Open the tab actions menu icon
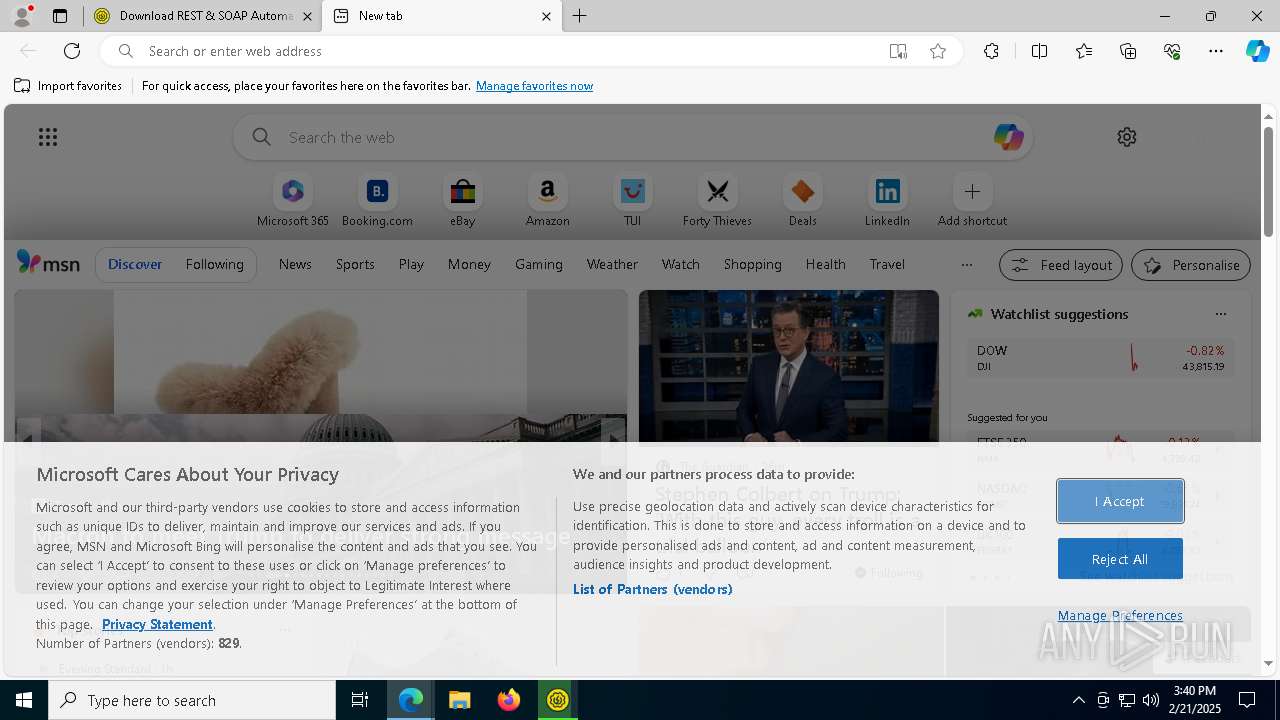This screenshot has width=1280, height=720. (60, 16)
